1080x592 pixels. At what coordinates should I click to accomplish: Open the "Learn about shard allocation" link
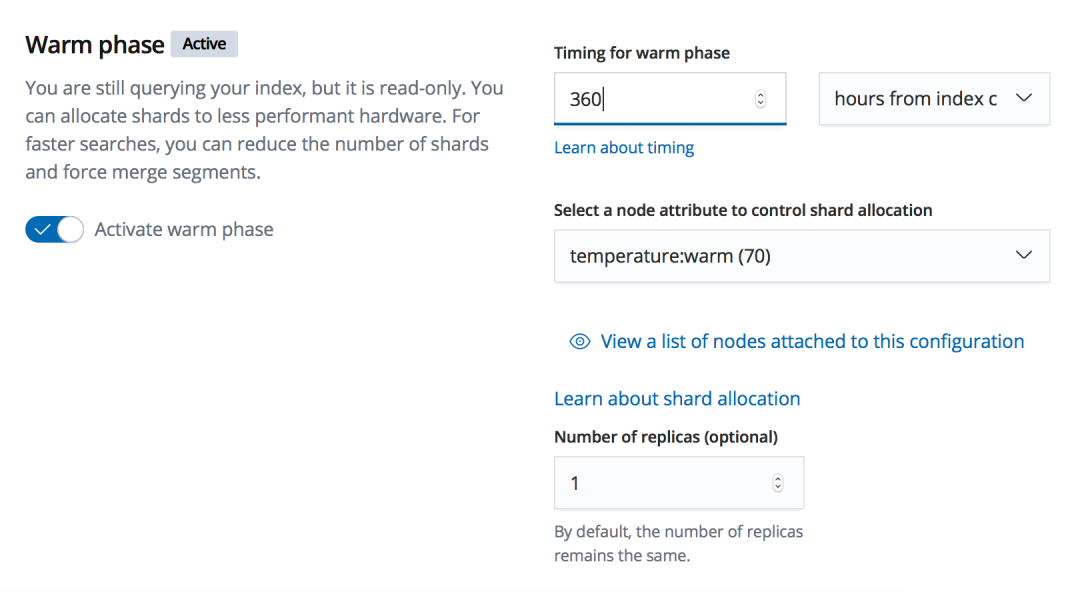tap(677, 399)
